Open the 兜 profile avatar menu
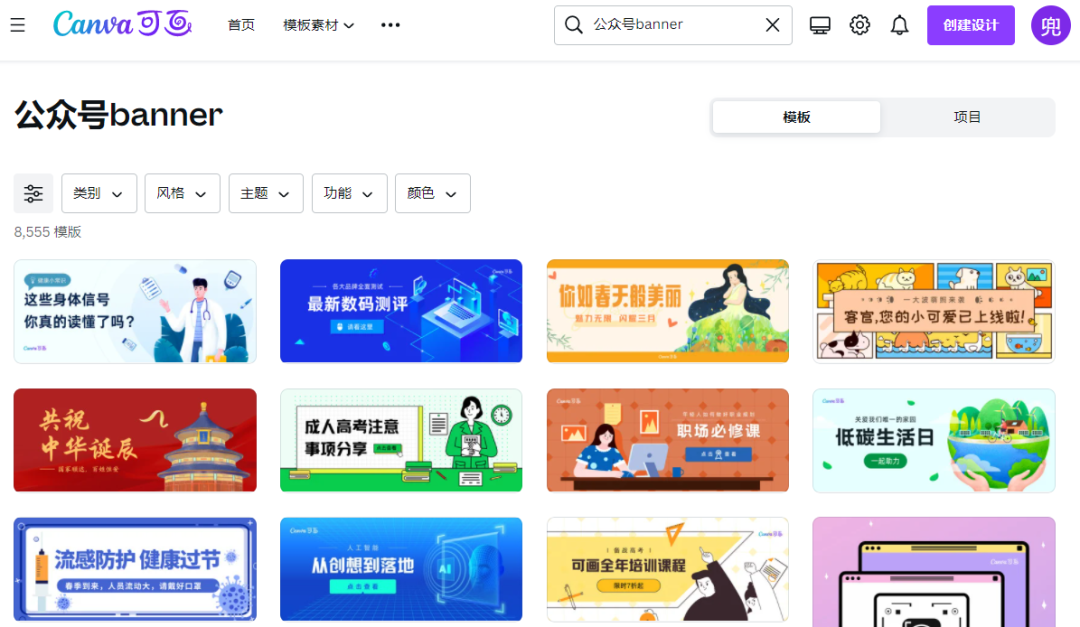The width and height of the screenshot is (1080, 627). pyautogui.click(x=1050, y=25)
